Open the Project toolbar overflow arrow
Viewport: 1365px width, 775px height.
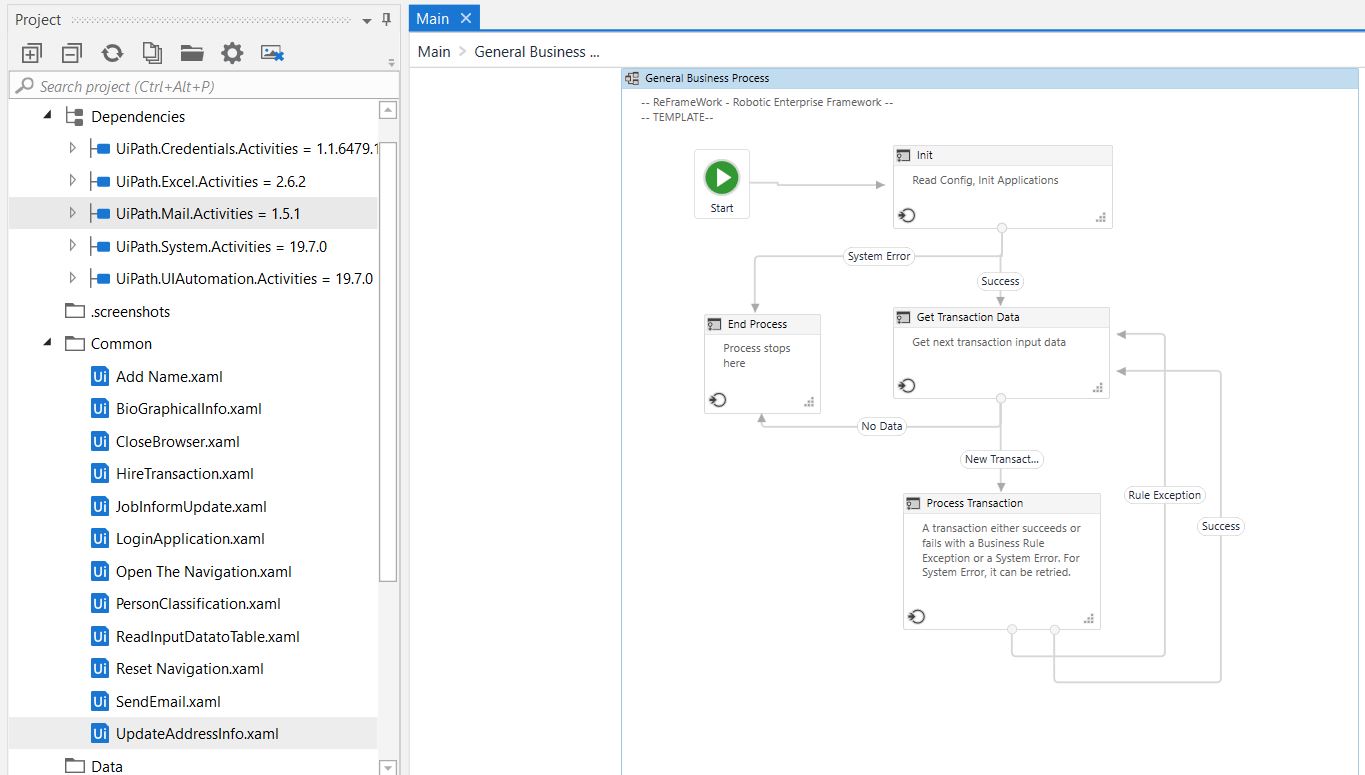point(392,63)
